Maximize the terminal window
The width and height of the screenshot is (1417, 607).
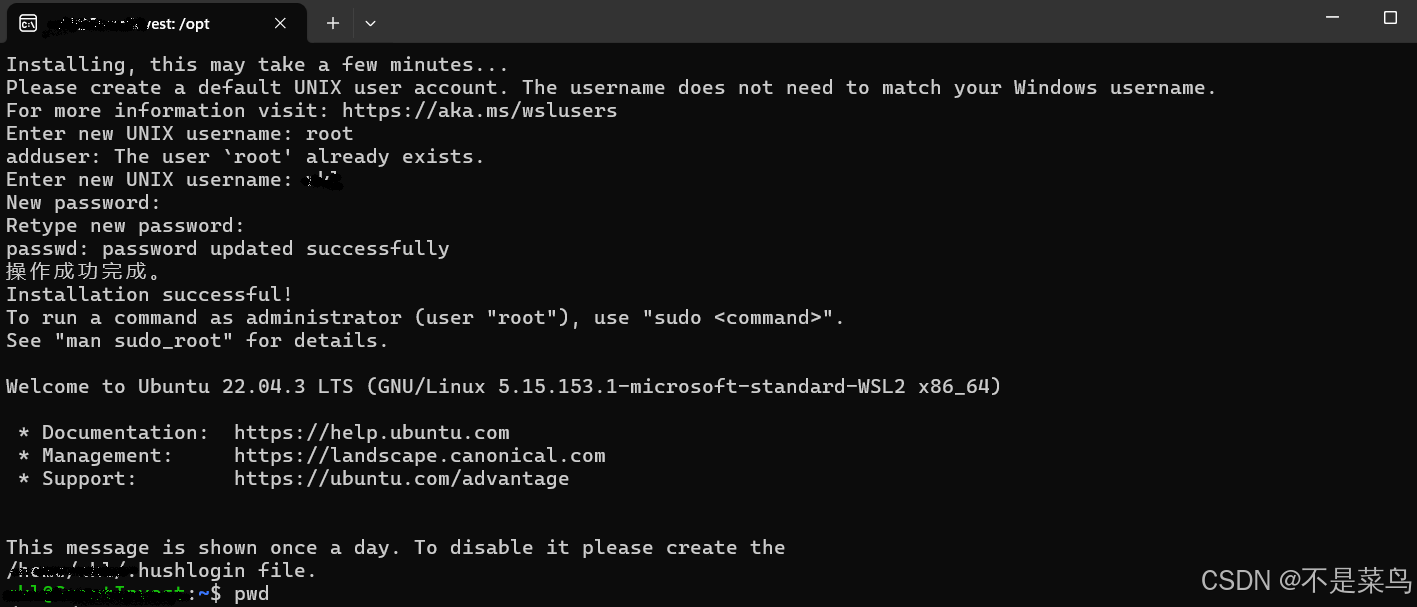[x=1390, y=17]
